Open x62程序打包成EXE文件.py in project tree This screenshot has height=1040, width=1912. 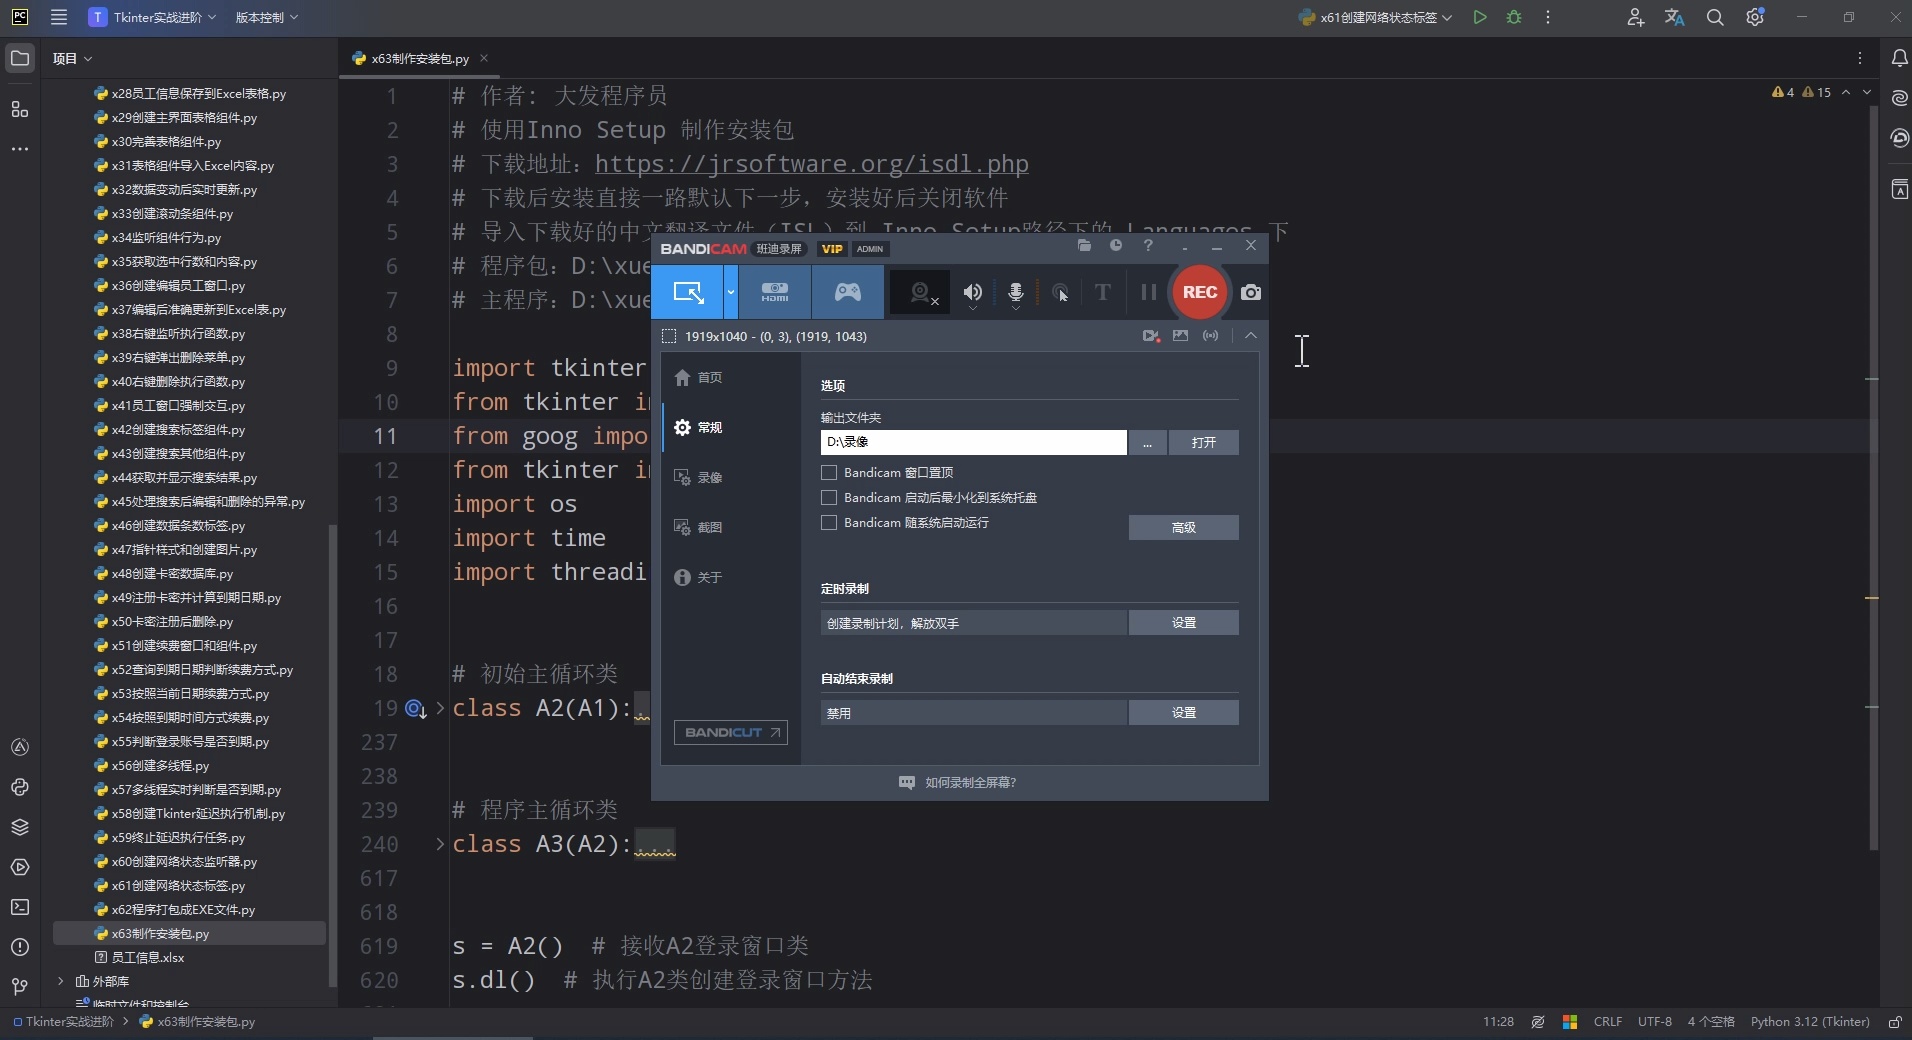click(x=183, y=909)
